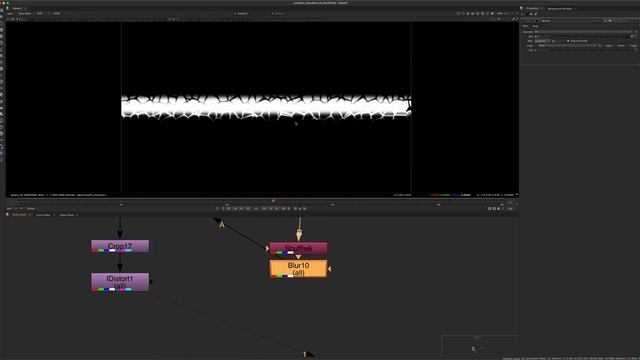The width and height of the screenshot is (640, 360).
Task: Switch to the Node Graph tab
Action: pyautogui.click(x=19, y=215)
